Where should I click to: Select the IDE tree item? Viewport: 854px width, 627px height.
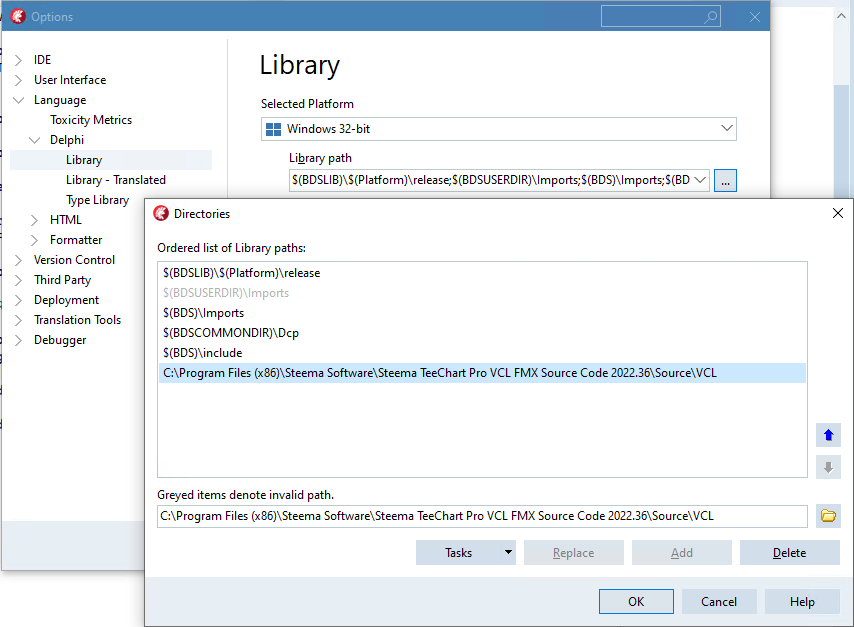(x=42, y=60)
